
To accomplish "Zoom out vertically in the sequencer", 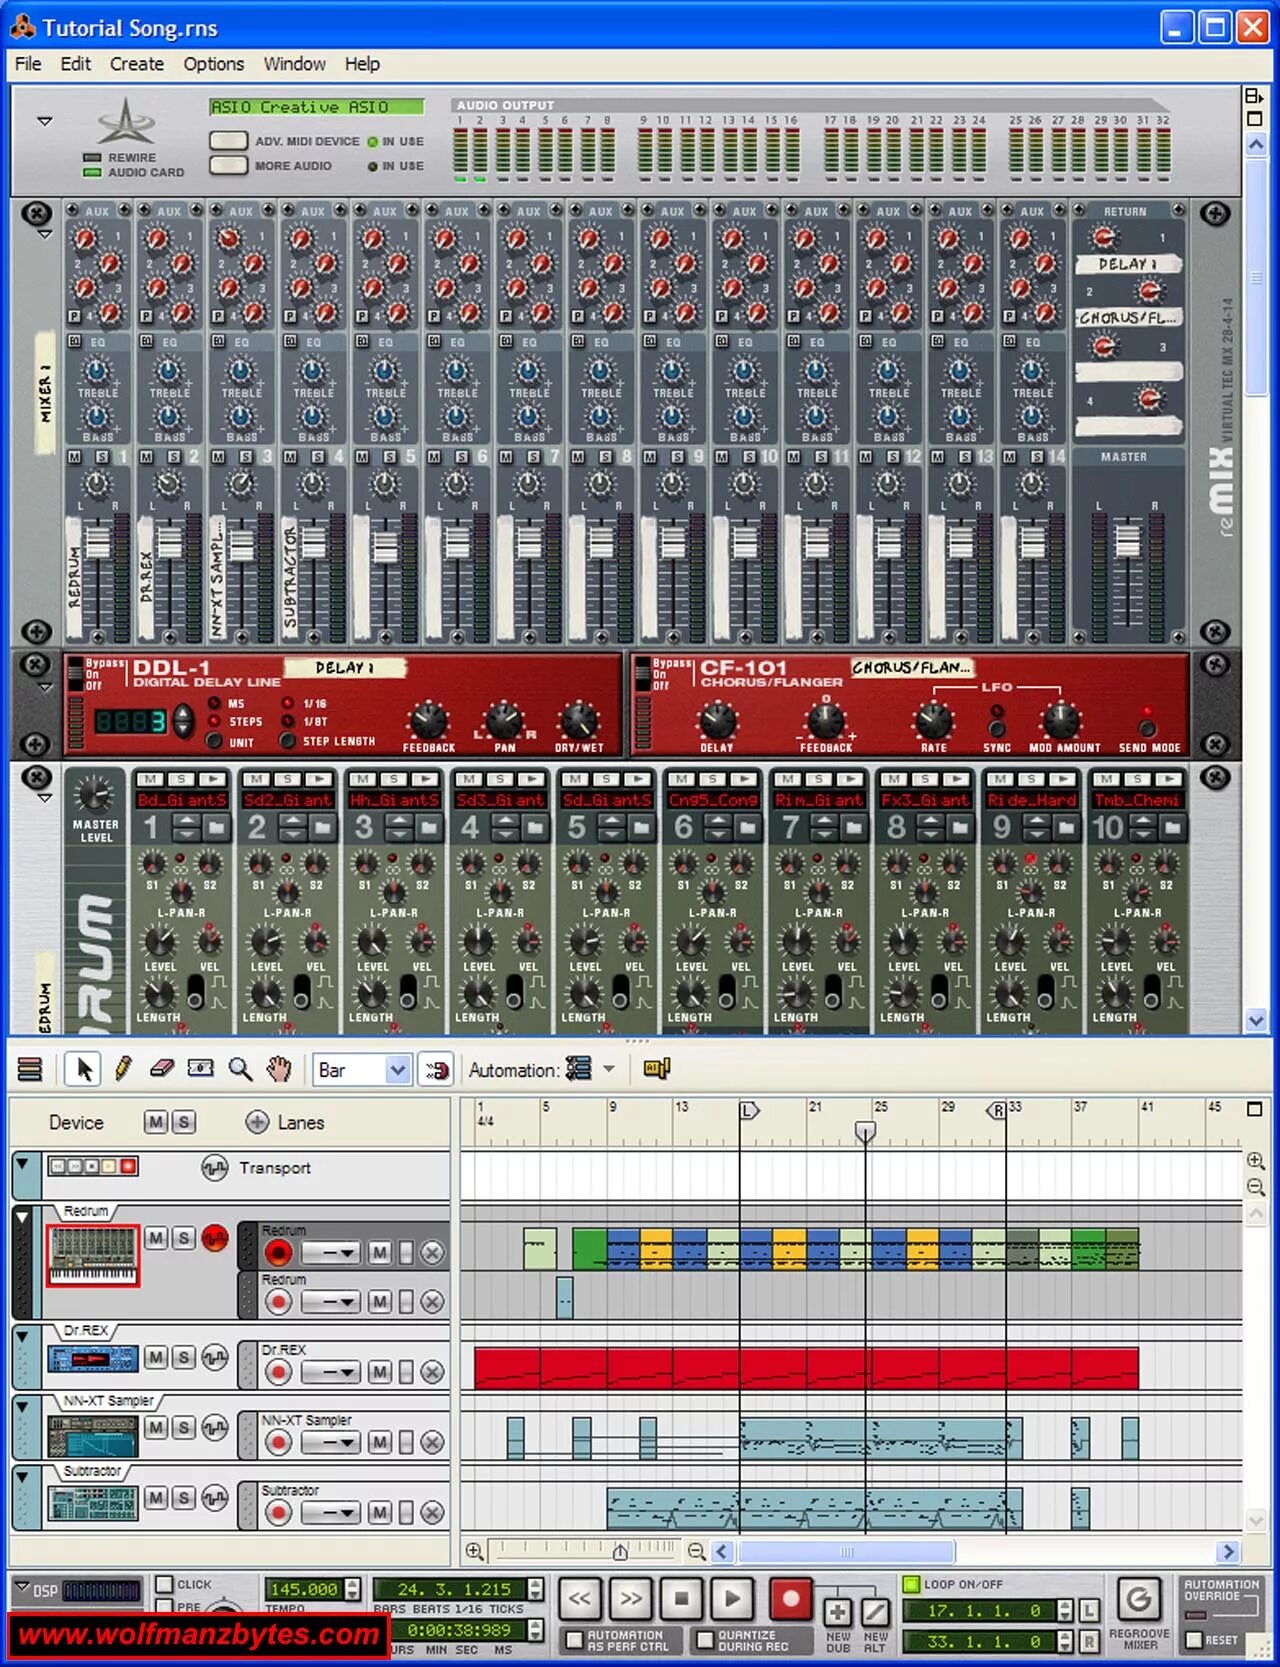I will (x=1256, y=1188).
